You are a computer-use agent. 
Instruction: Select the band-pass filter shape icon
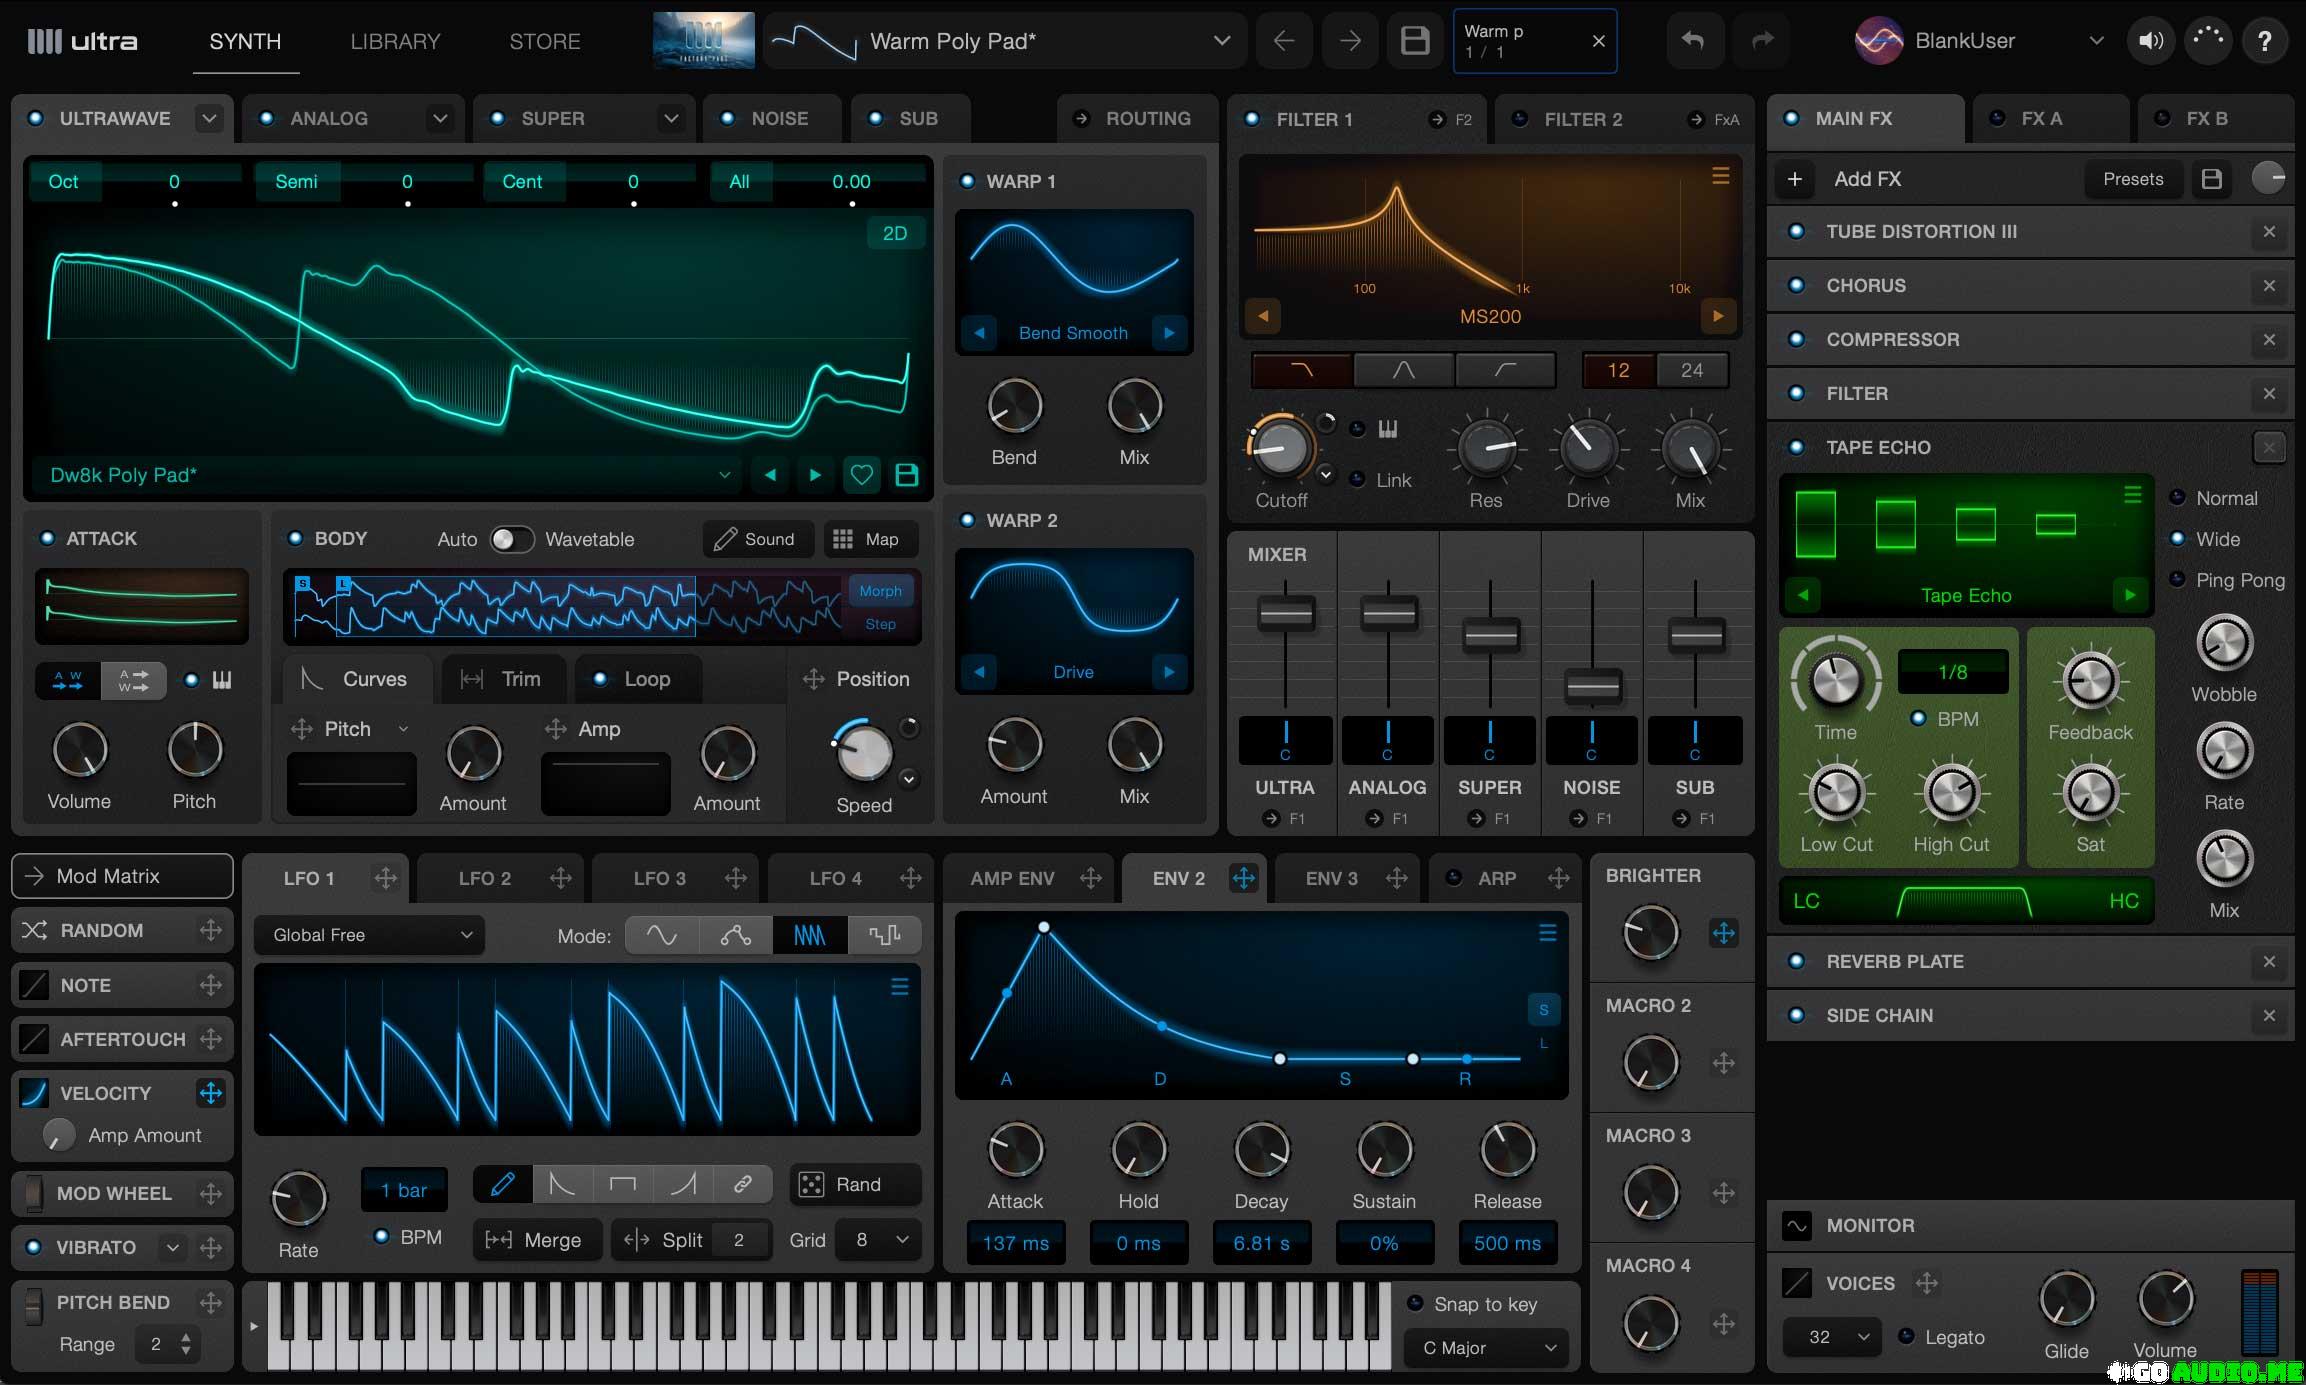pos(1404,370)
